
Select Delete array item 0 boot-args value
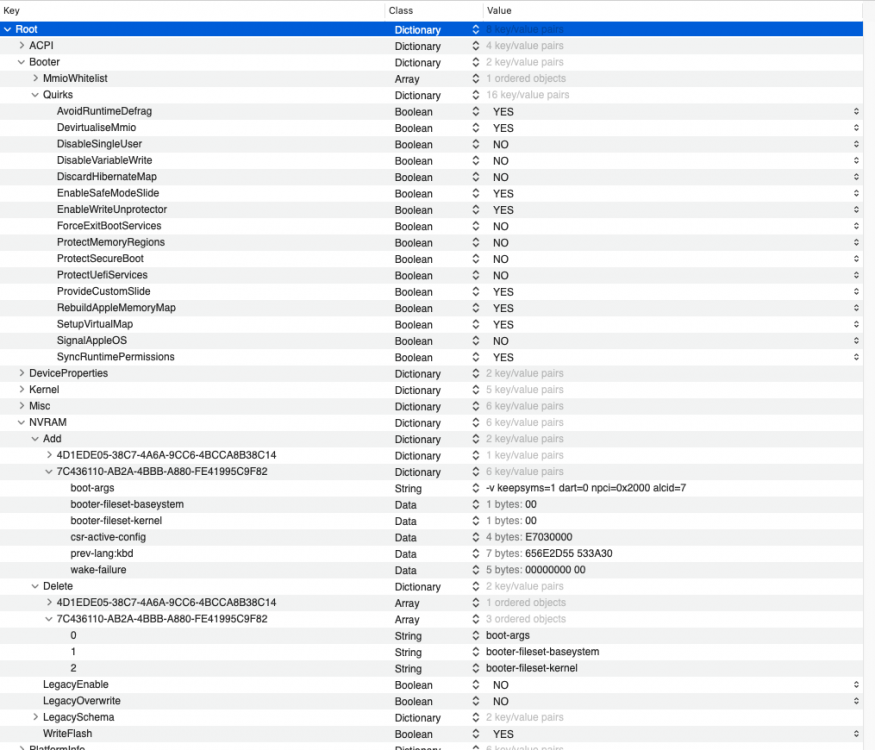(x=508, y=635)
